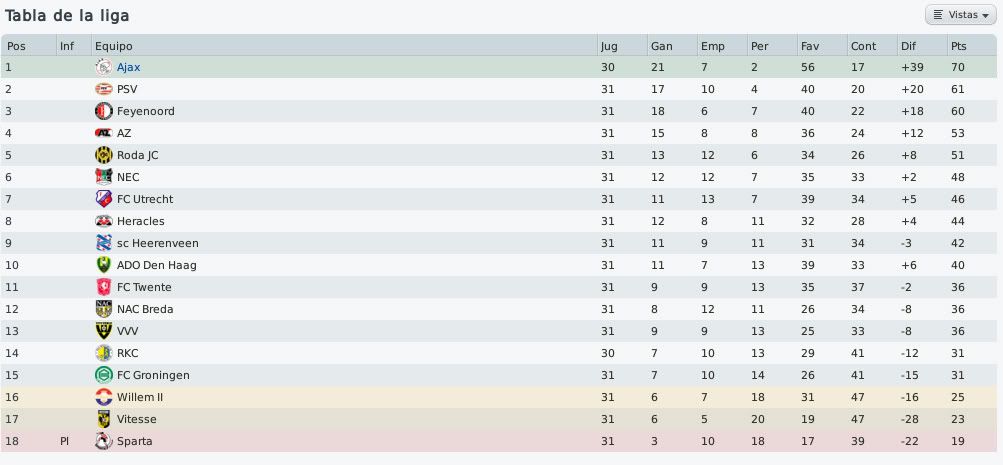The height and width of the screenshot is (465, 1003).
Task: Click the PSV club badge
Action: pos(104,89)
